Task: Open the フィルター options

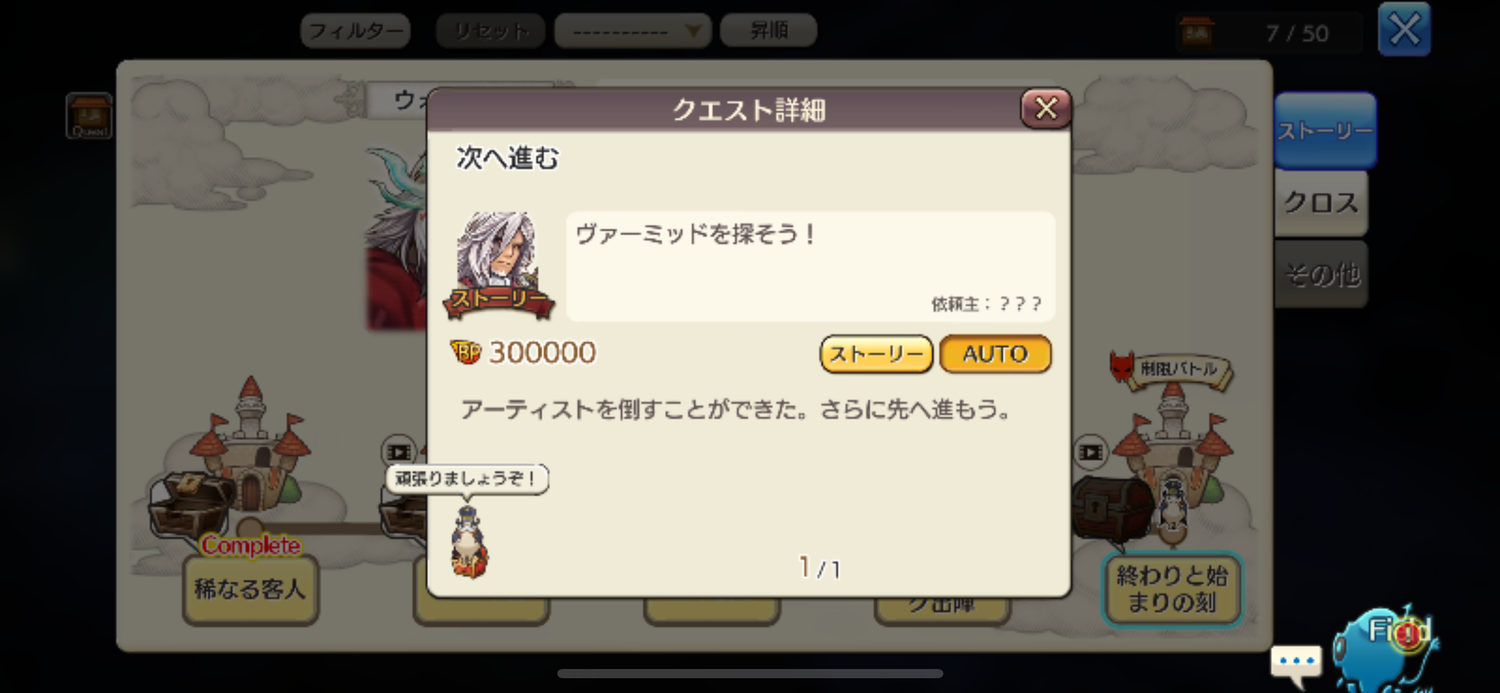Action: pyautogui.click(x=356, y=31)
